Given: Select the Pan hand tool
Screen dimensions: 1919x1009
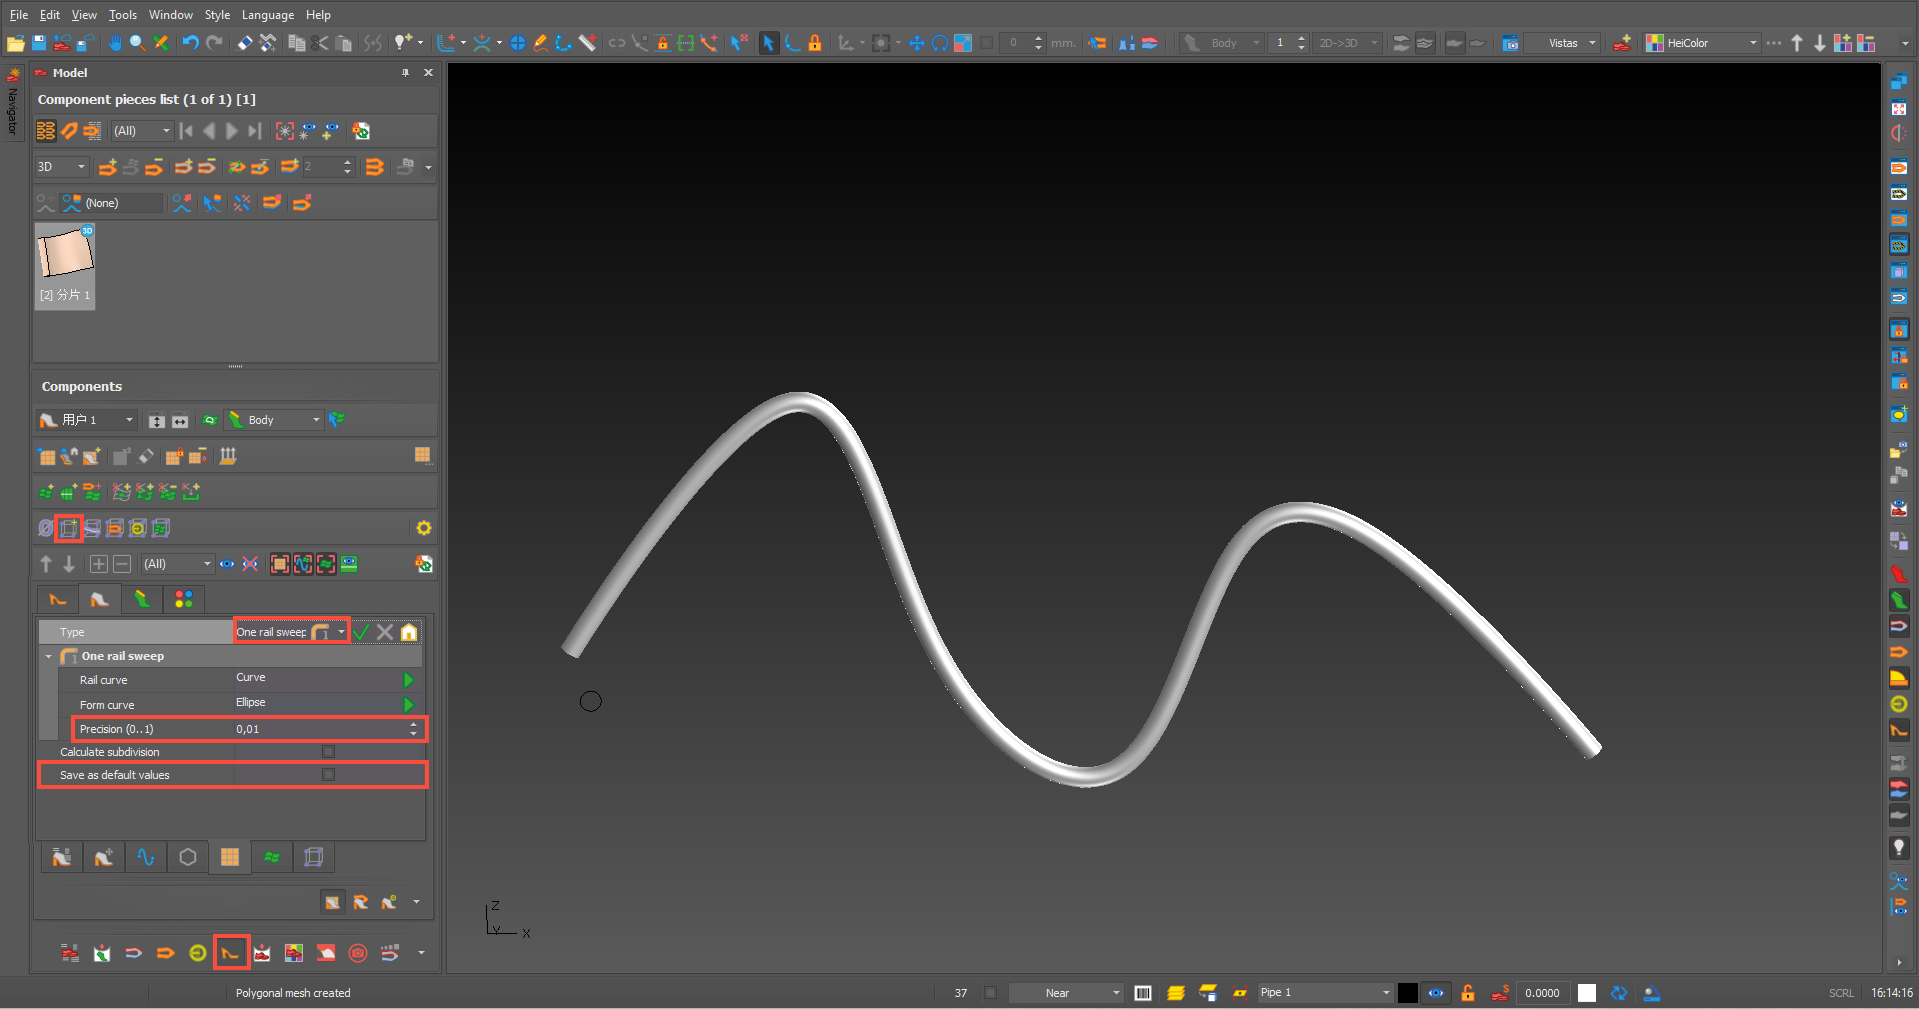Looking at the screenshot, I should (x=115, y=43).
